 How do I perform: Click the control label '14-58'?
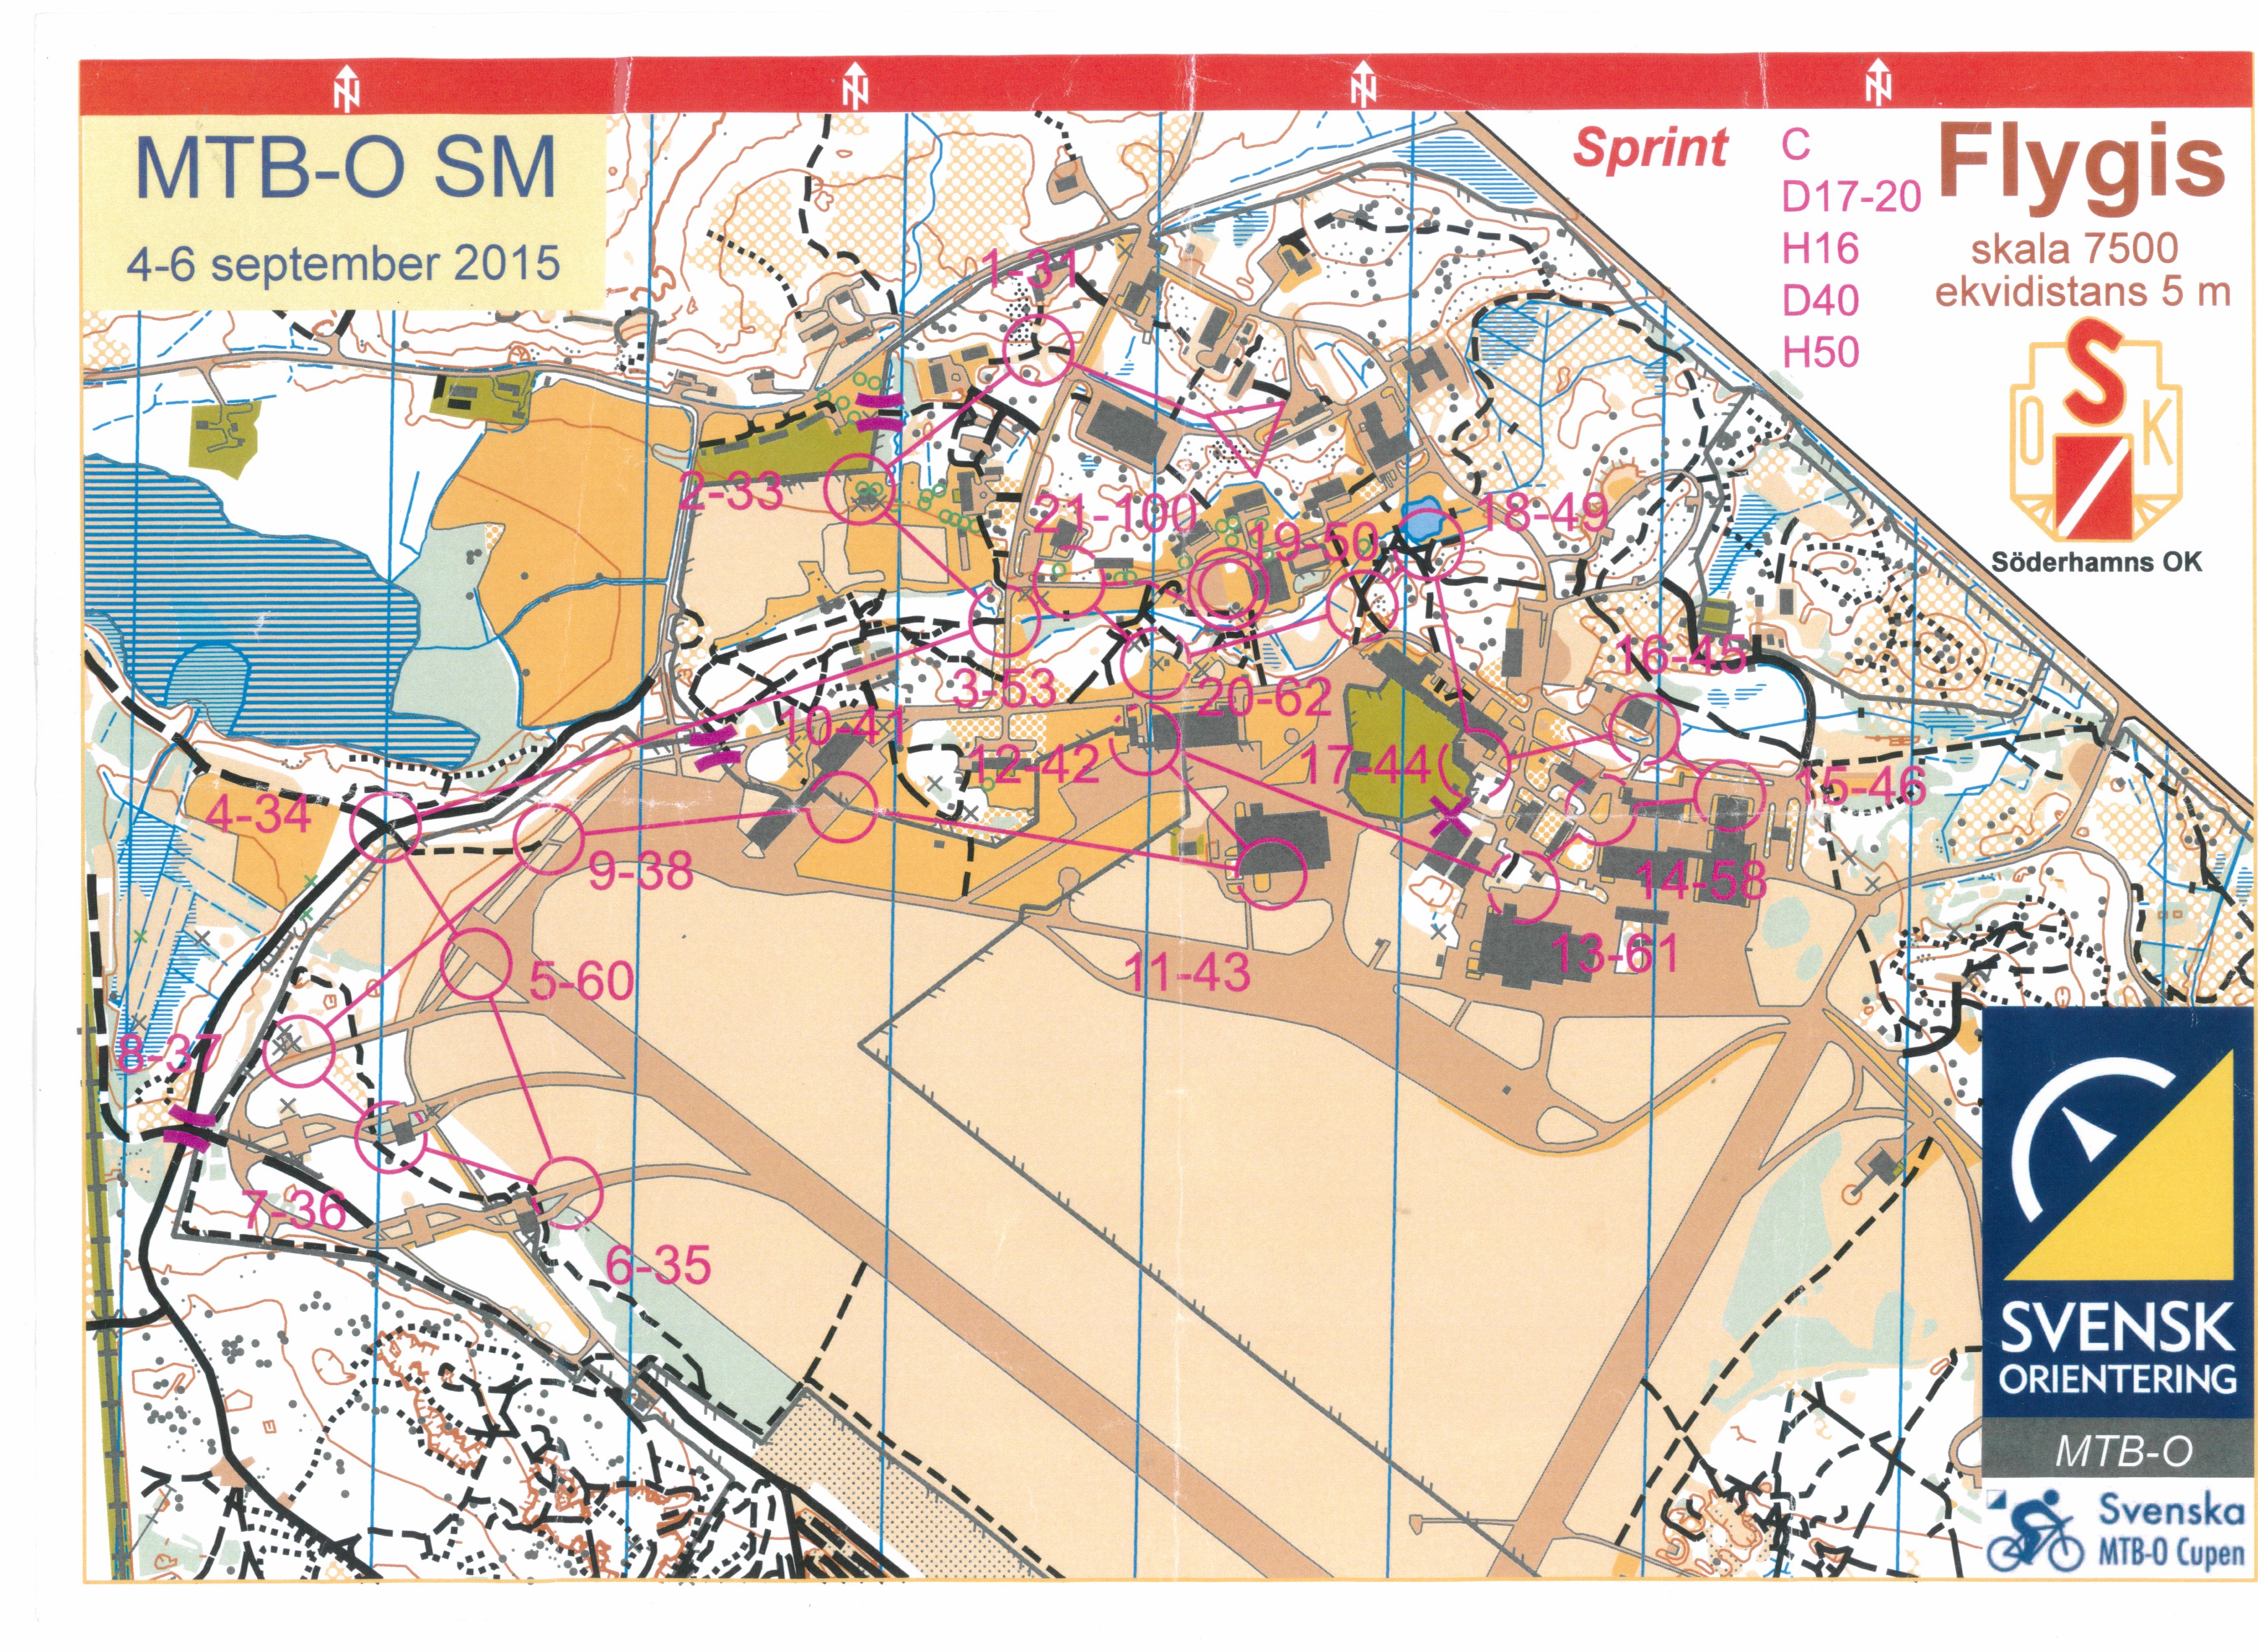click(1702, 880)
